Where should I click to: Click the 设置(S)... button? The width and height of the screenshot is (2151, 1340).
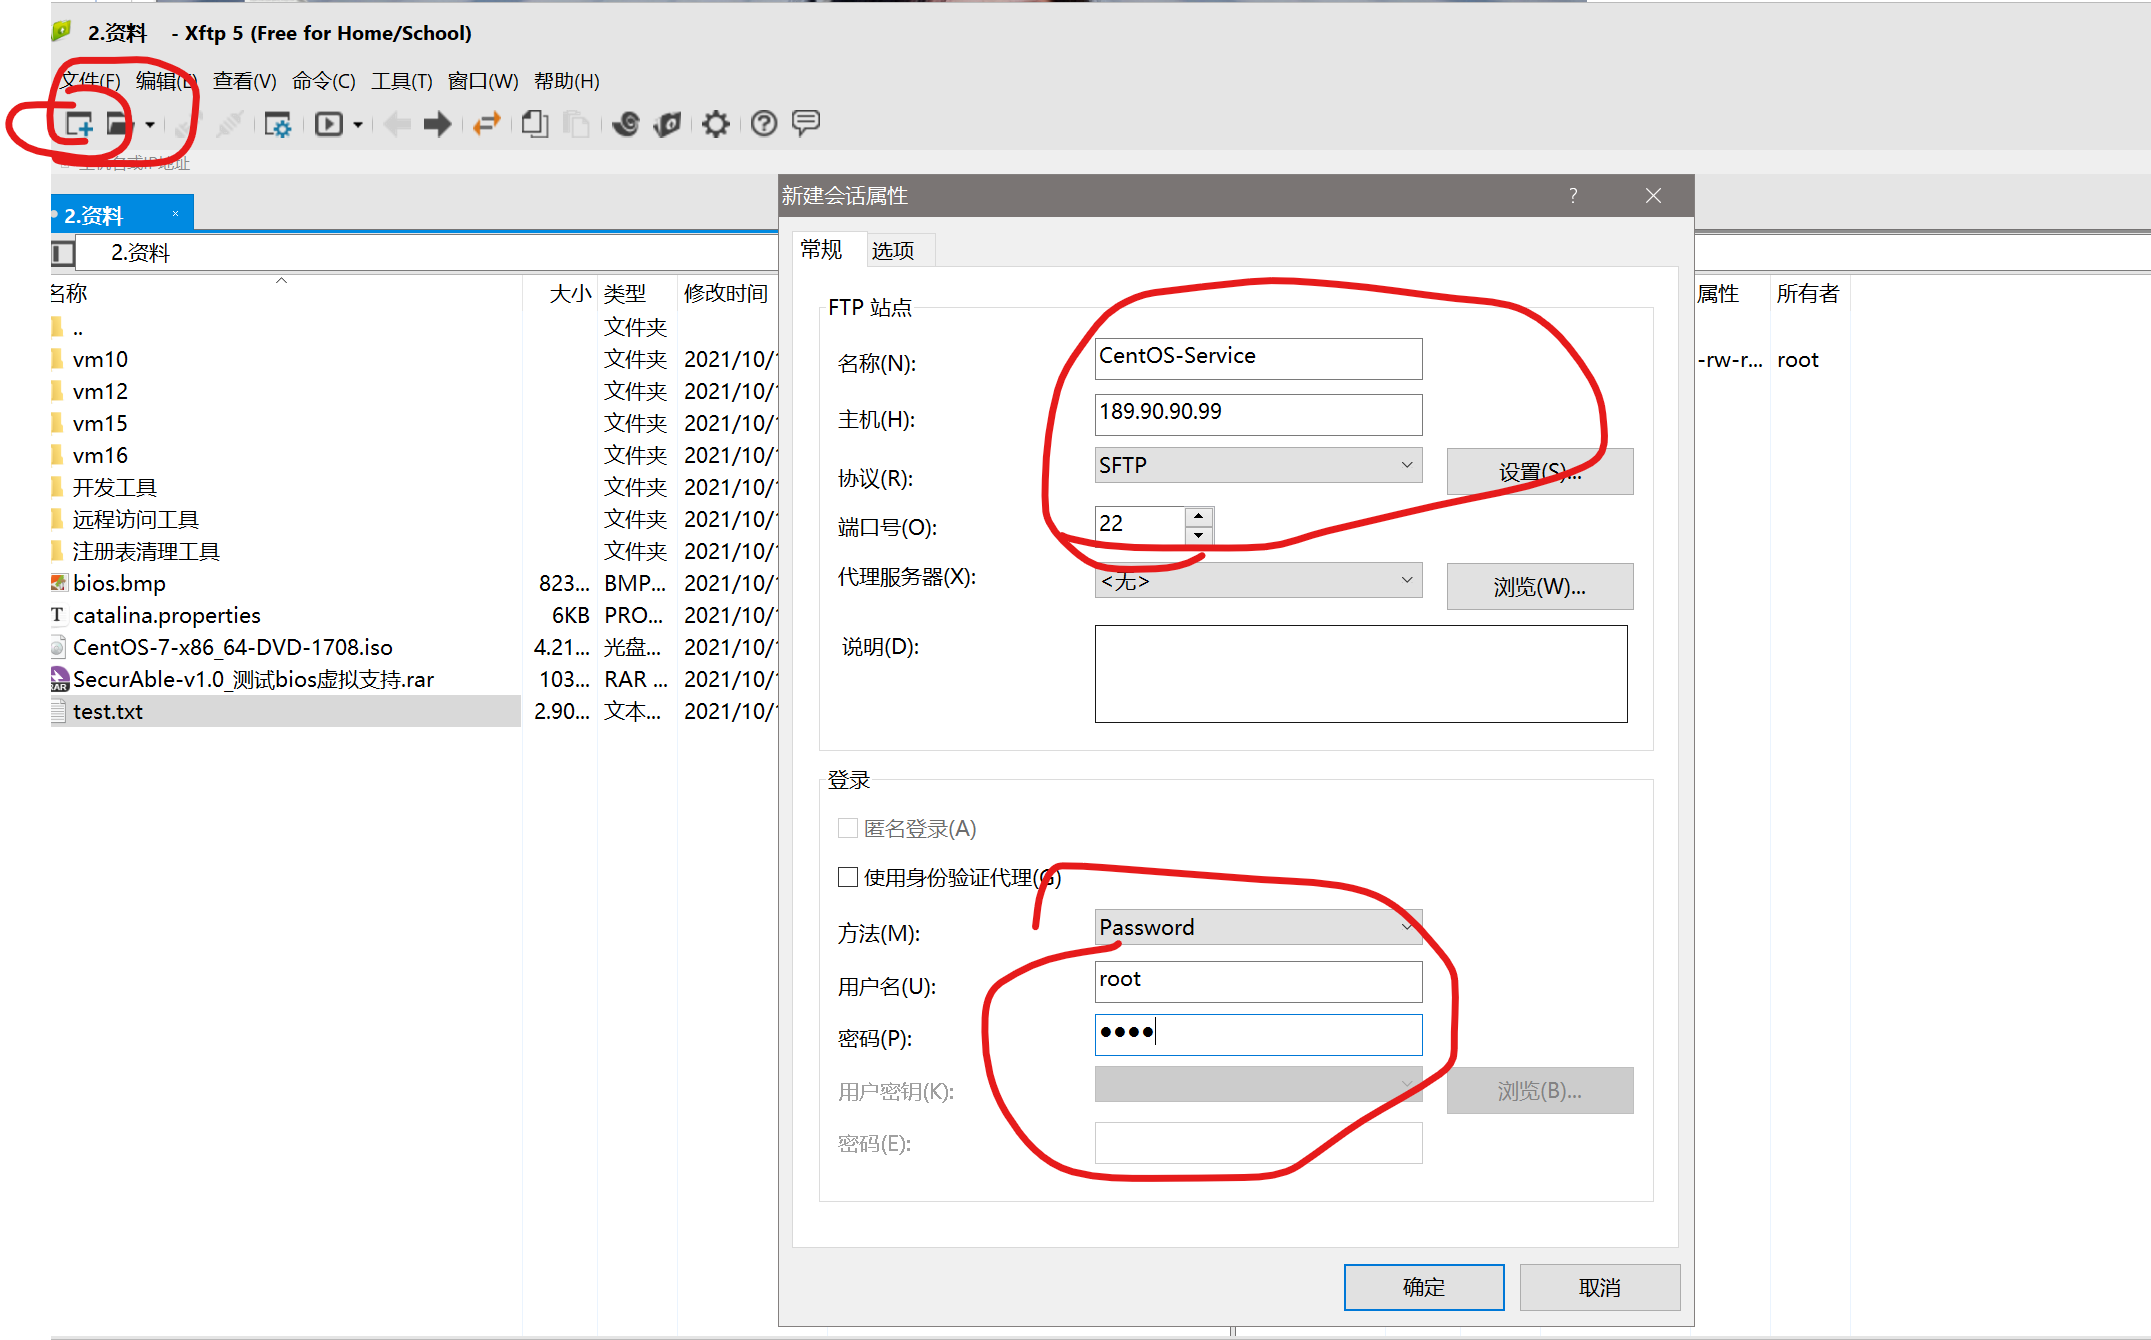coord(1539,471)
